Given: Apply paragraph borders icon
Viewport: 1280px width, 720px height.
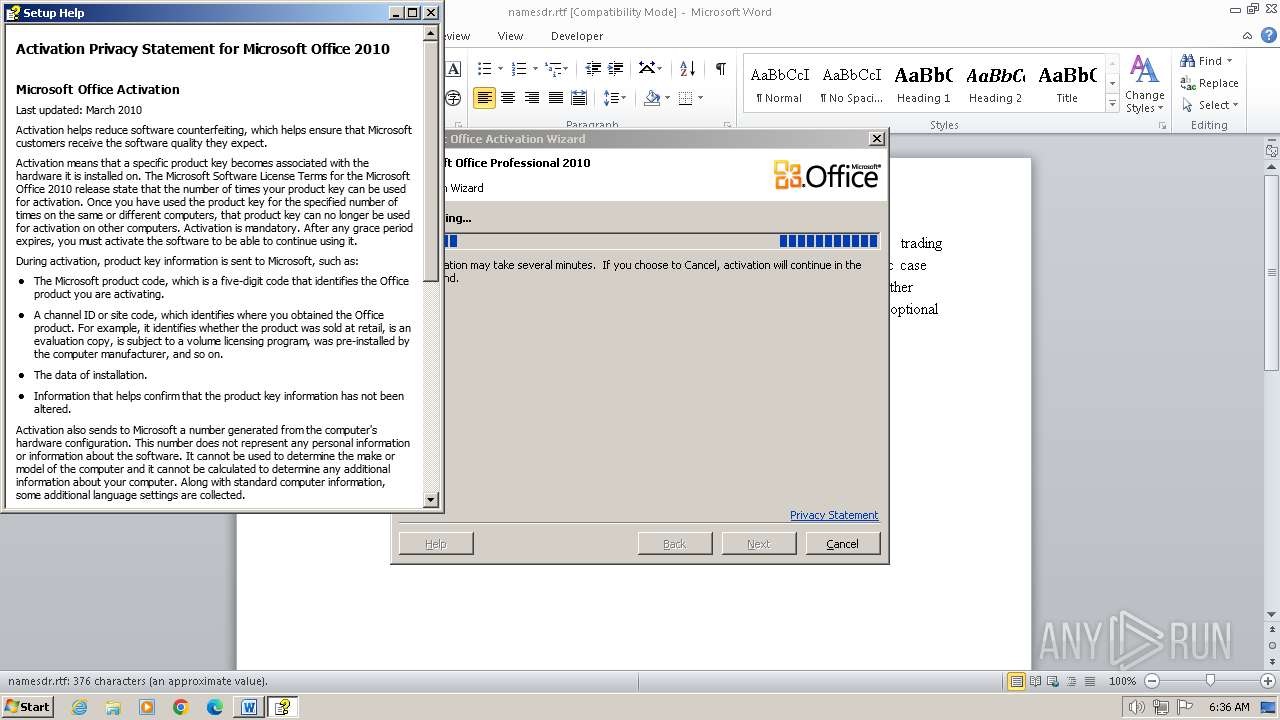Looking at the screenshot, I should pos(686,98).
